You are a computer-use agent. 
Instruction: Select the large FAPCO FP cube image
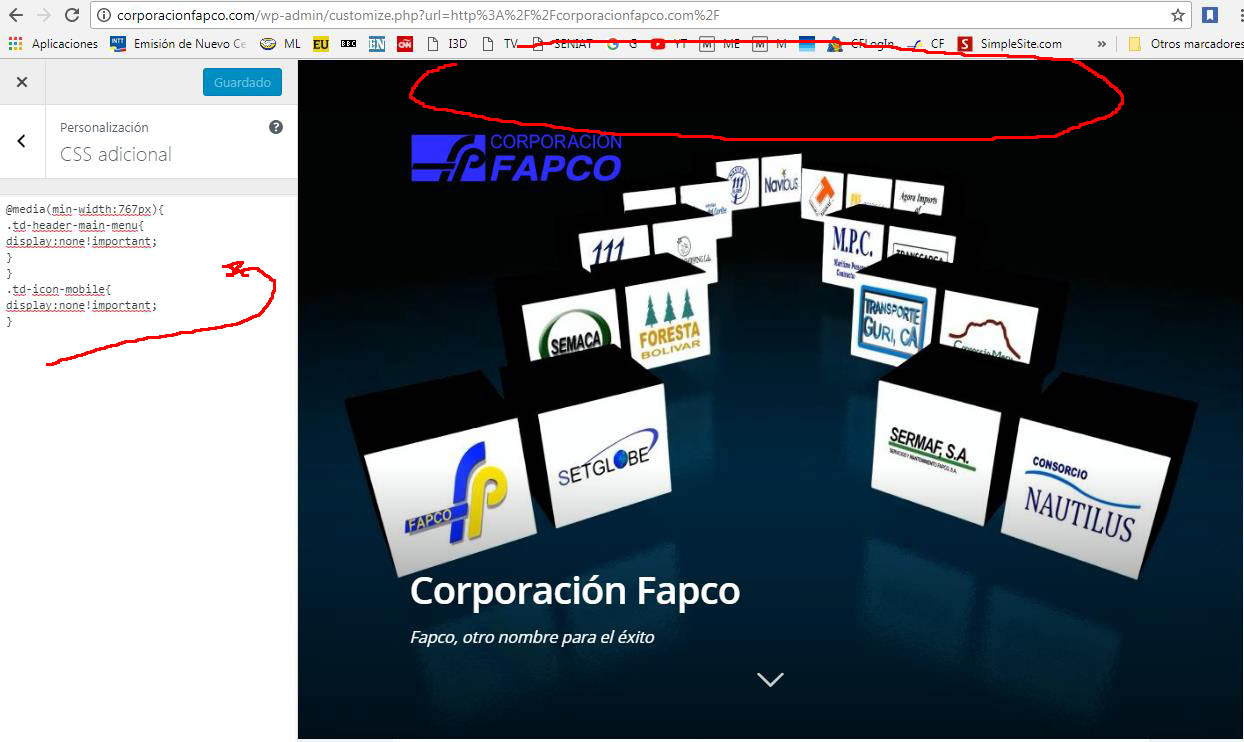coord(450,497)
